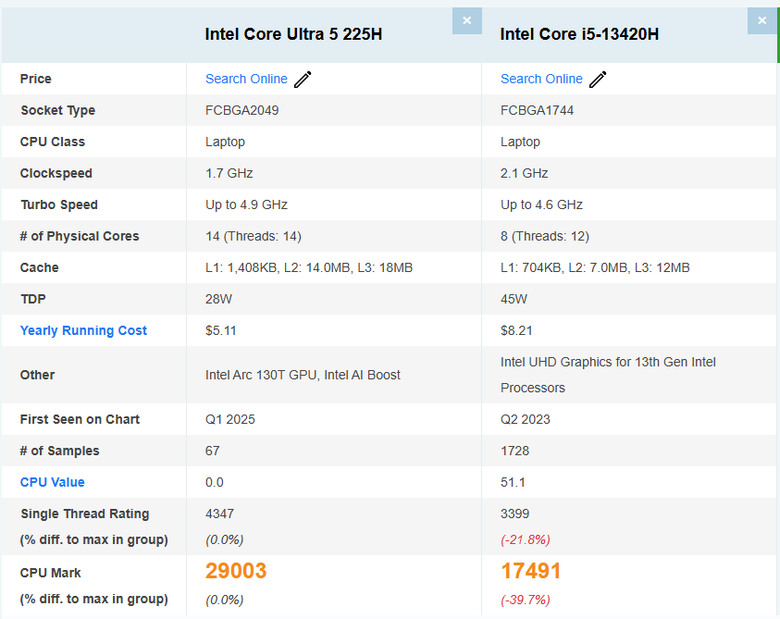The width and height of the screenshot is (780, 619).
Task: Click the Turbo Speed row label
Action: pyautogui.click(x=59, y=204)
